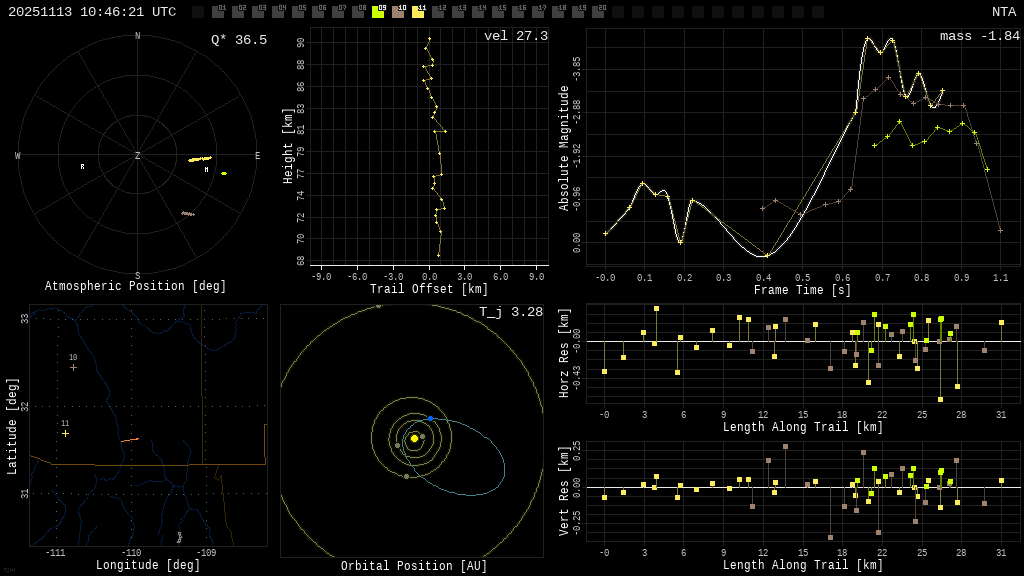
Task: Click the M marker in atmospheric plot
Action: (x=206, y=170)
